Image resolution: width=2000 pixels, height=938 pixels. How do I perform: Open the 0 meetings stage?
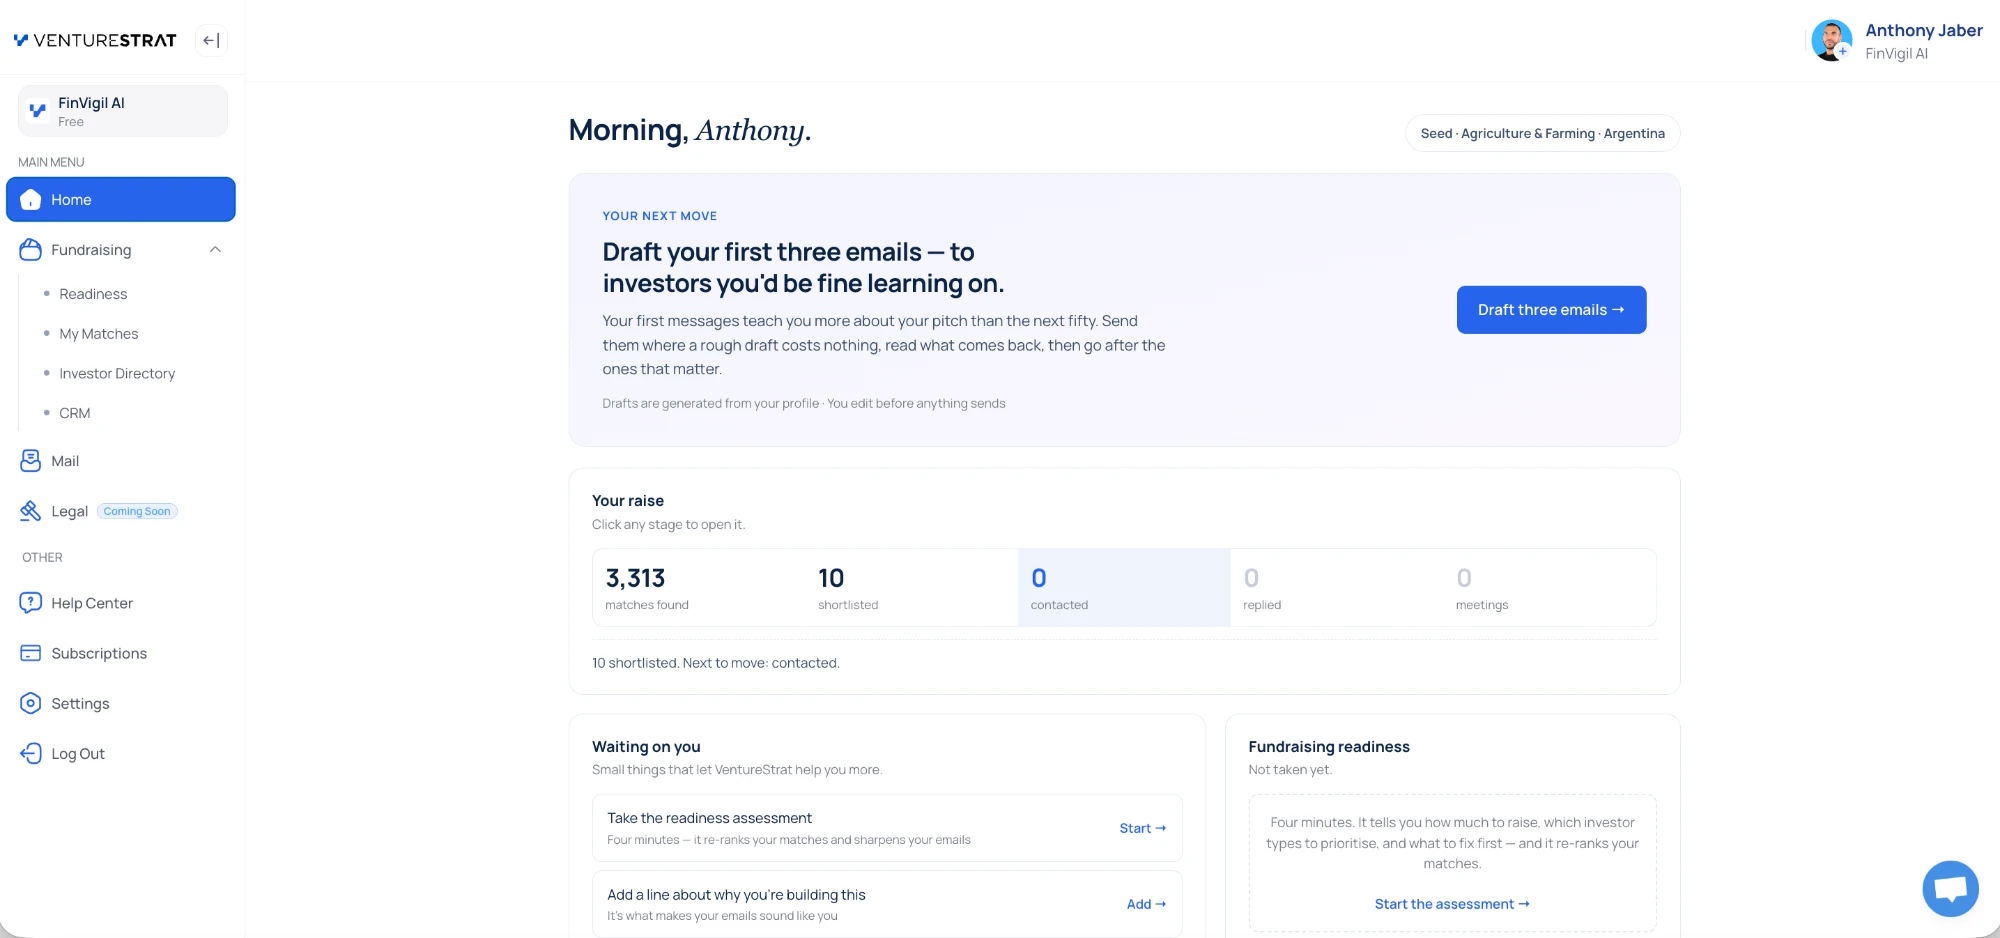(x=1550, y=588)
